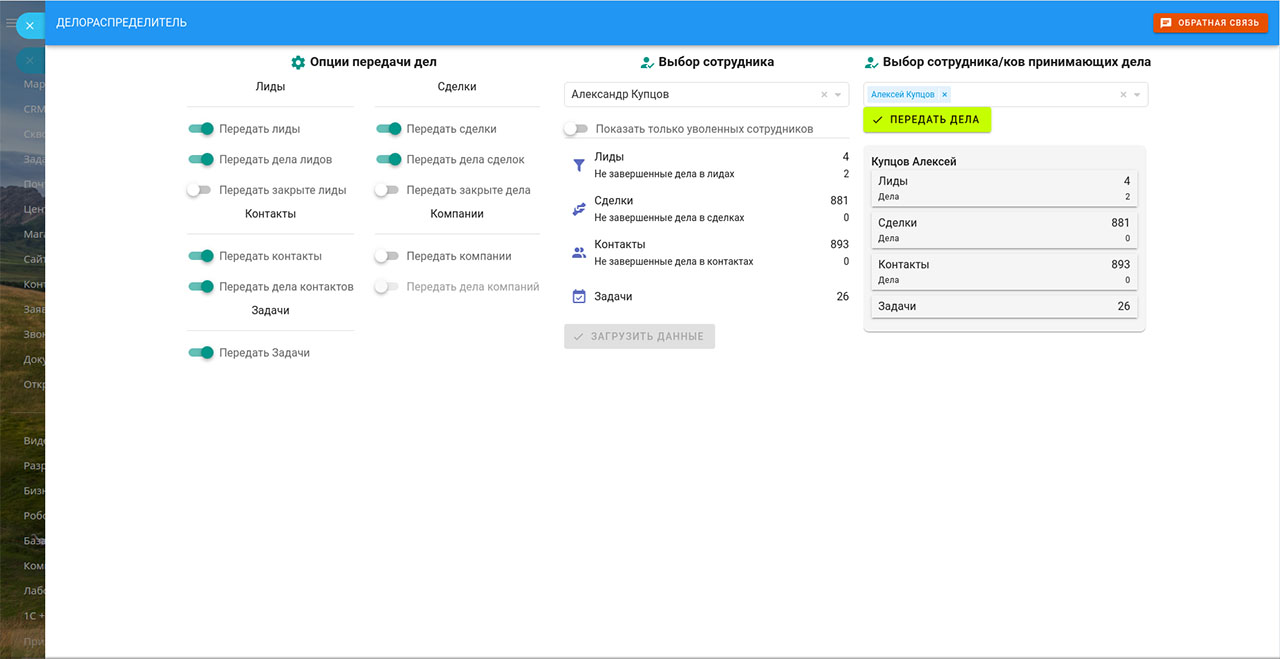The height and width of the screenshot is (659, 1280).
Task: Clear the Александр Купцов selection with x
Action: (x=824, y=95)
